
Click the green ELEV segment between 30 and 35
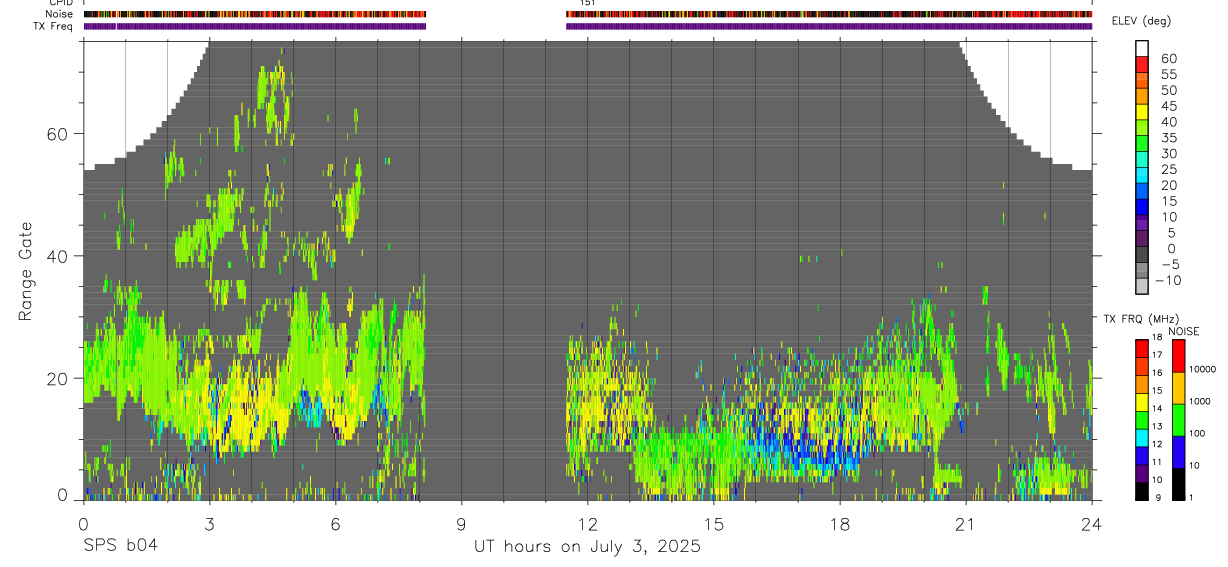1142,143
